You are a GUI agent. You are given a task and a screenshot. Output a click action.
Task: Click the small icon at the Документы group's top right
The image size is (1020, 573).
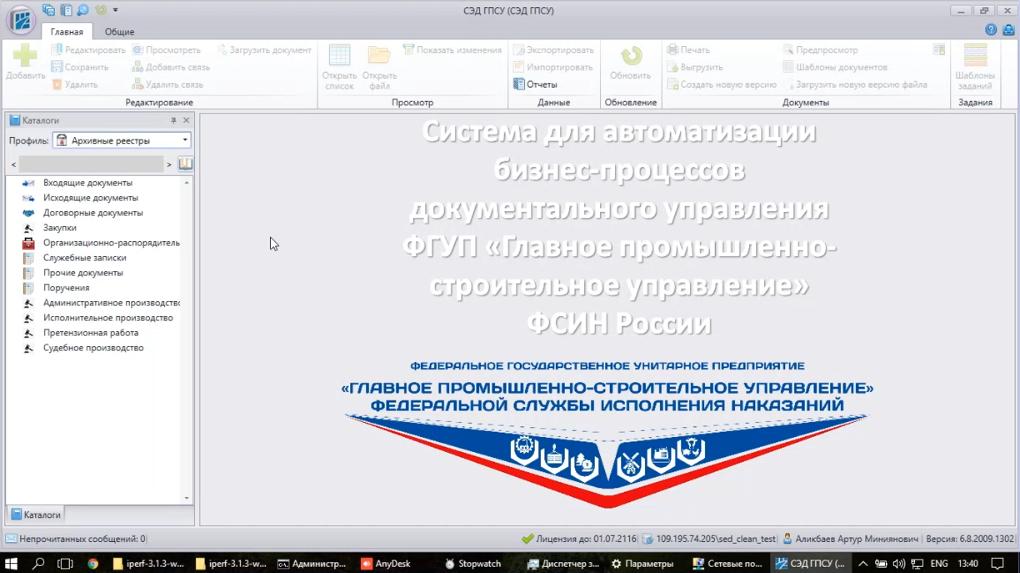[939, 50]
